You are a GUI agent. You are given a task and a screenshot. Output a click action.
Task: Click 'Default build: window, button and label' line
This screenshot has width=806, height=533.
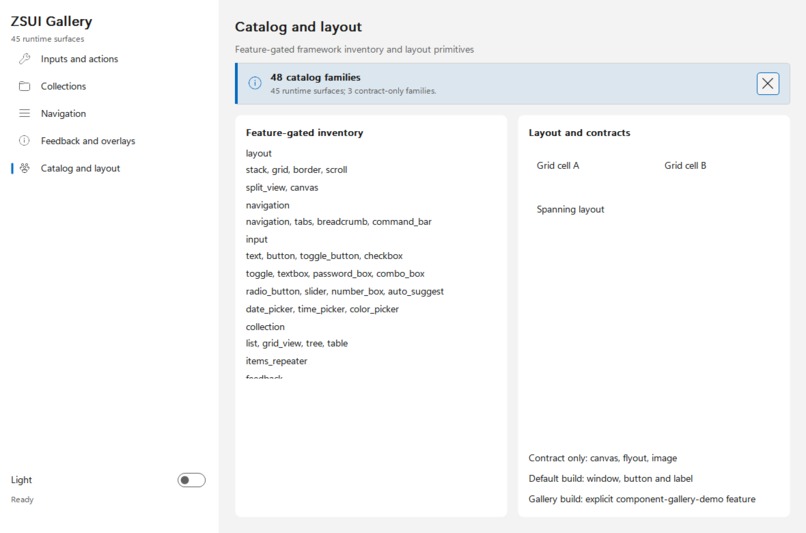coord(610,479)
